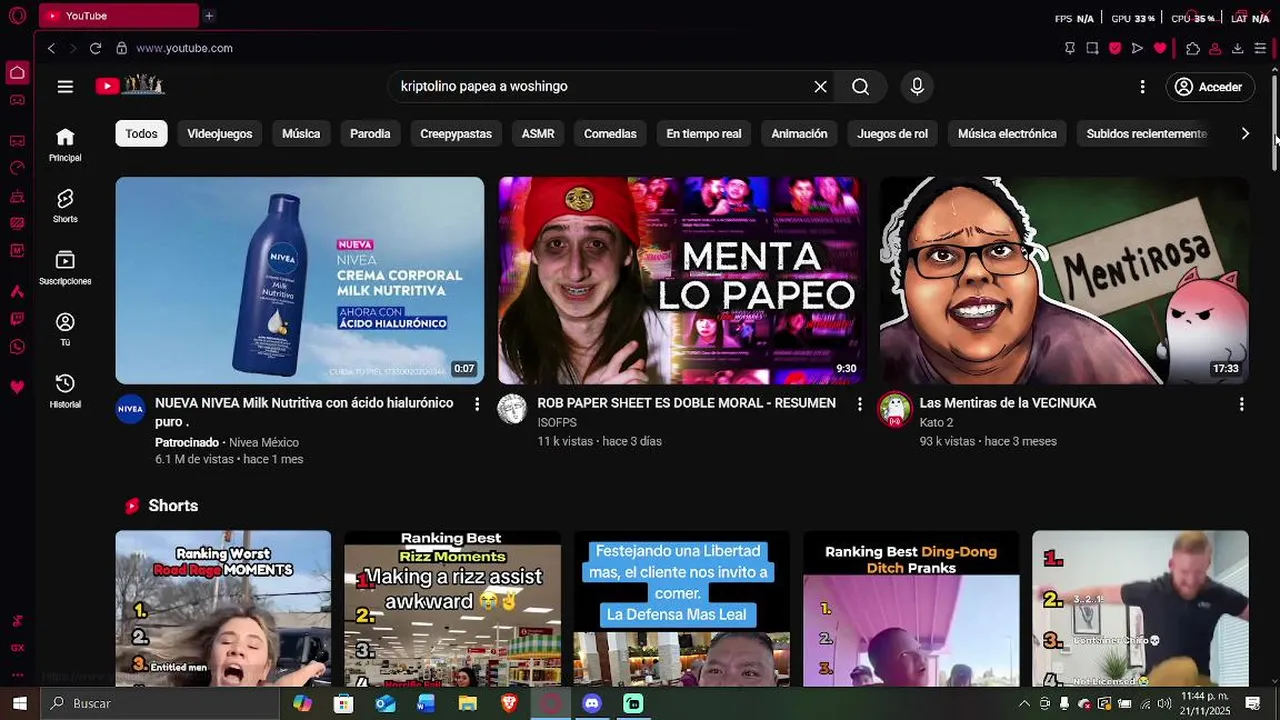This screenshot has width=1280, height=720.
Task: Open options for Las Mentiras de la VECINUKA
Action: point(1241,404)
